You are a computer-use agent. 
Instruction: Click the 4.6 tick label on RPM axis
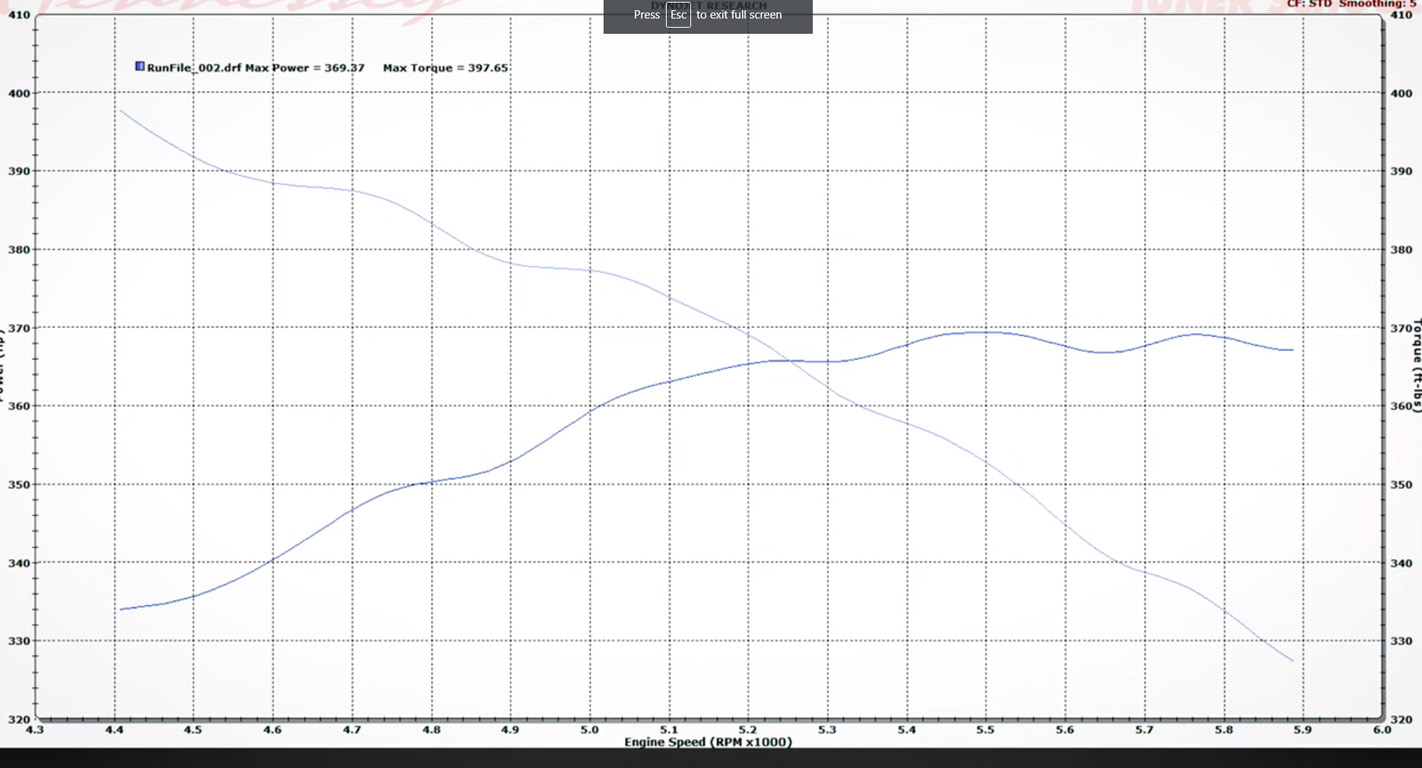(272, 730)
